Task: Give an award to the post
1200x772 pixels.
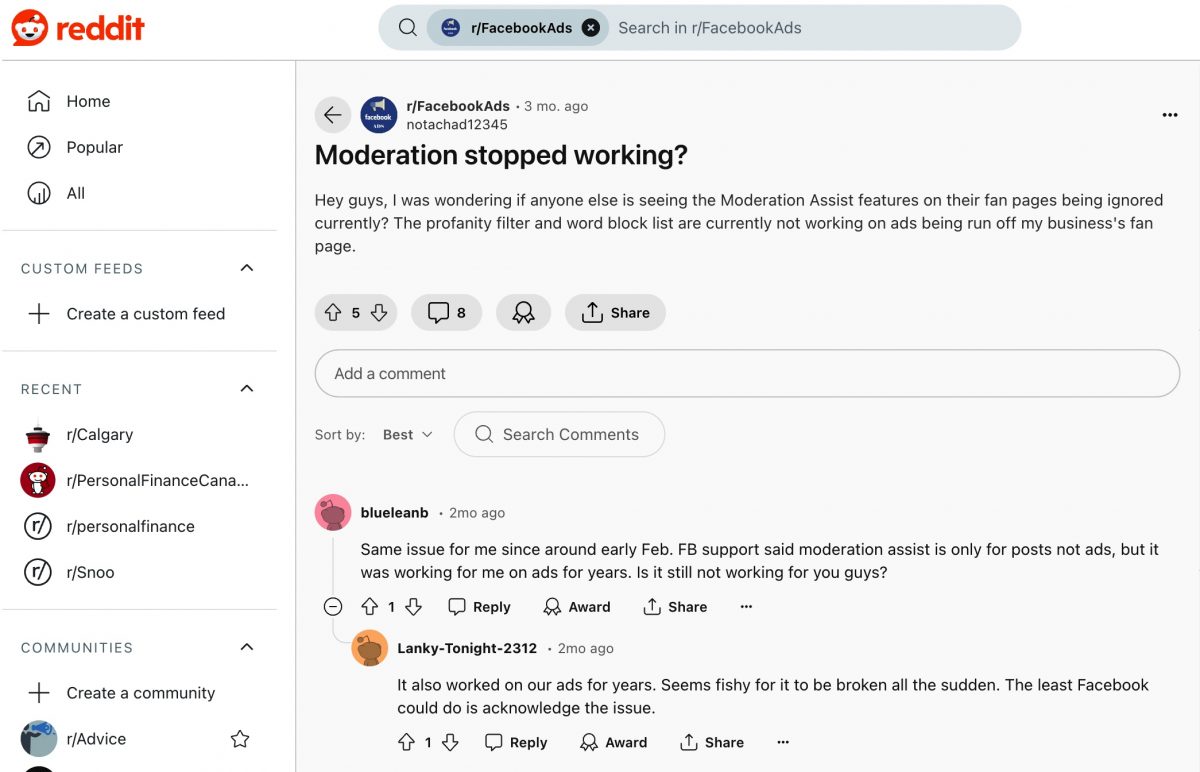Action: click(523, 313)
